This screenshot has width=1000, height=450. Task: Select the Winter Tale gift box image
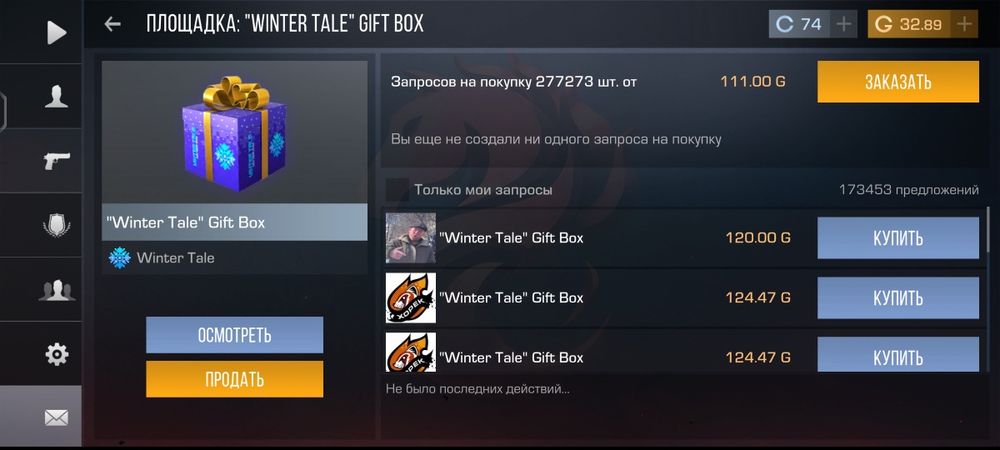pyautogui.click(x=235, y=133)
